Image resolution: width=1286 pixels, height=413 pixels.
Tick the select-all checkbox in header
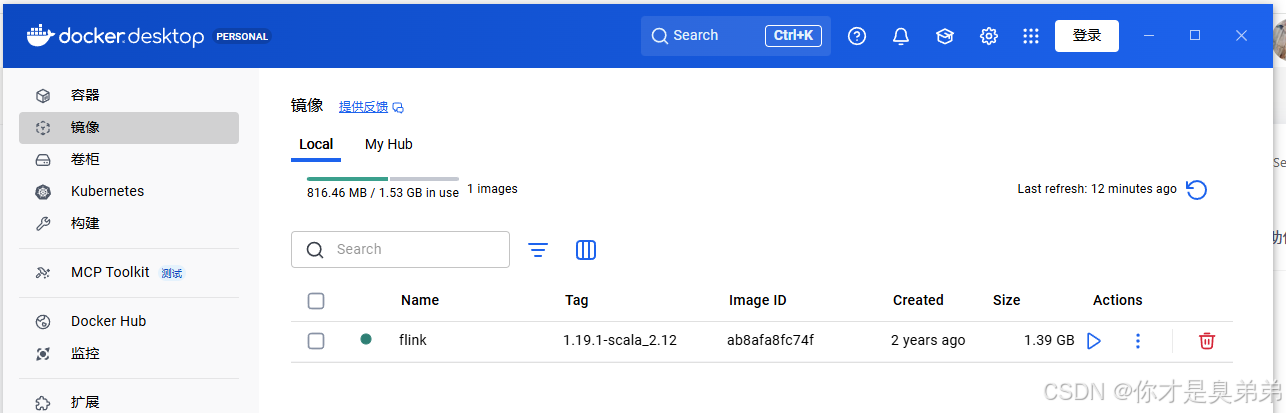[x=316, y=301]
